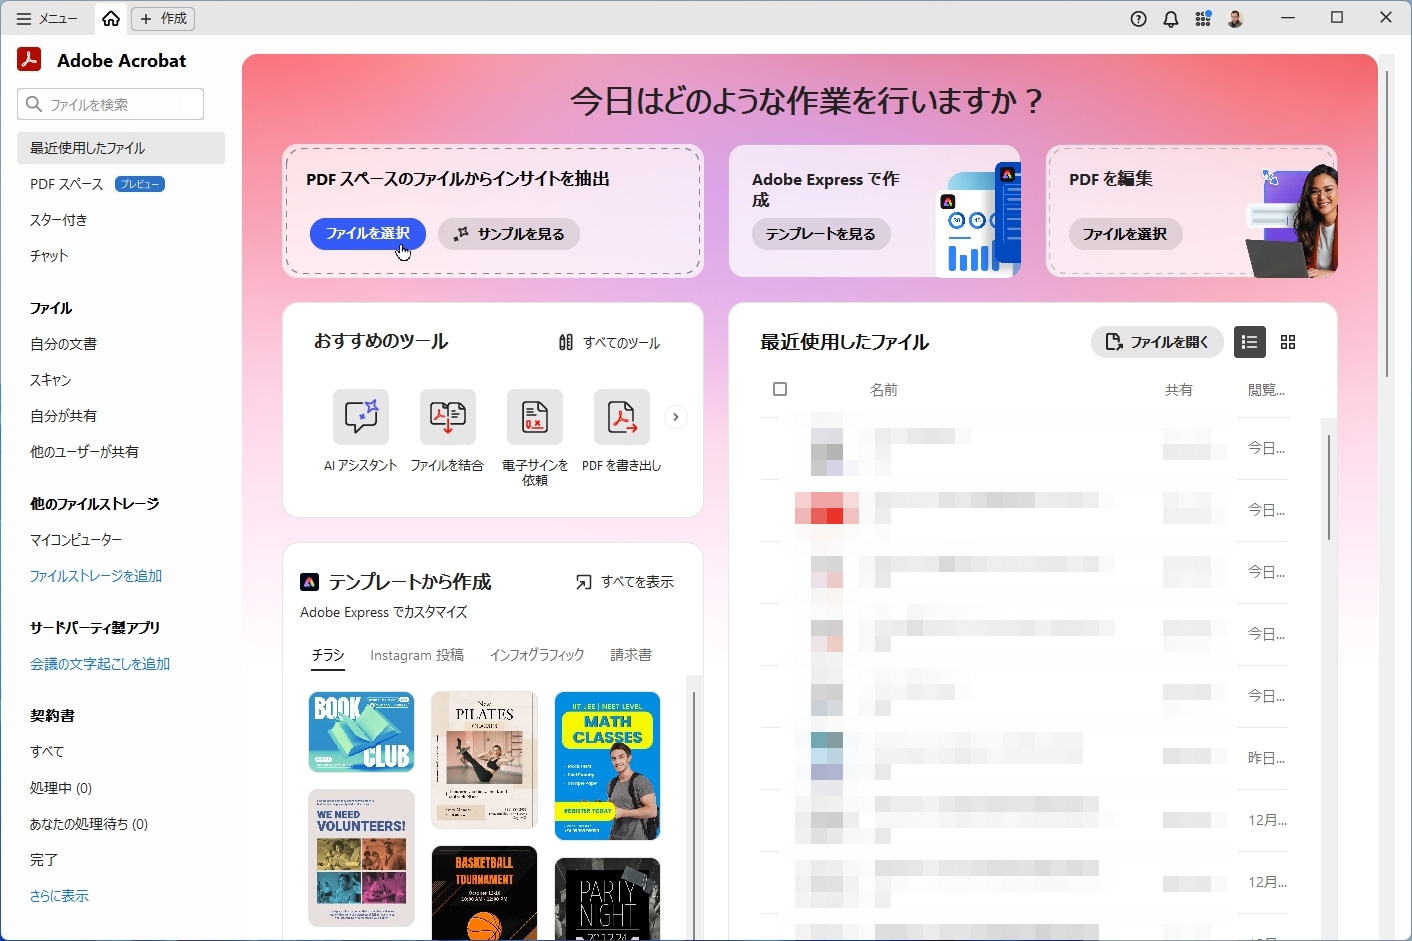Open the user profile avatar
Image resolution: width=1412 pixels, height=941 pixels.
point(1235,19)
